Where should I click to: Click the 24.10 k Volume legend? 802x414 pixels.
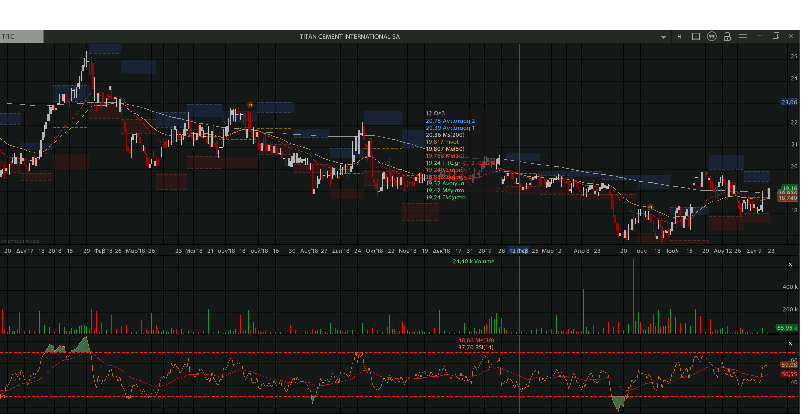tap(473, 262)
